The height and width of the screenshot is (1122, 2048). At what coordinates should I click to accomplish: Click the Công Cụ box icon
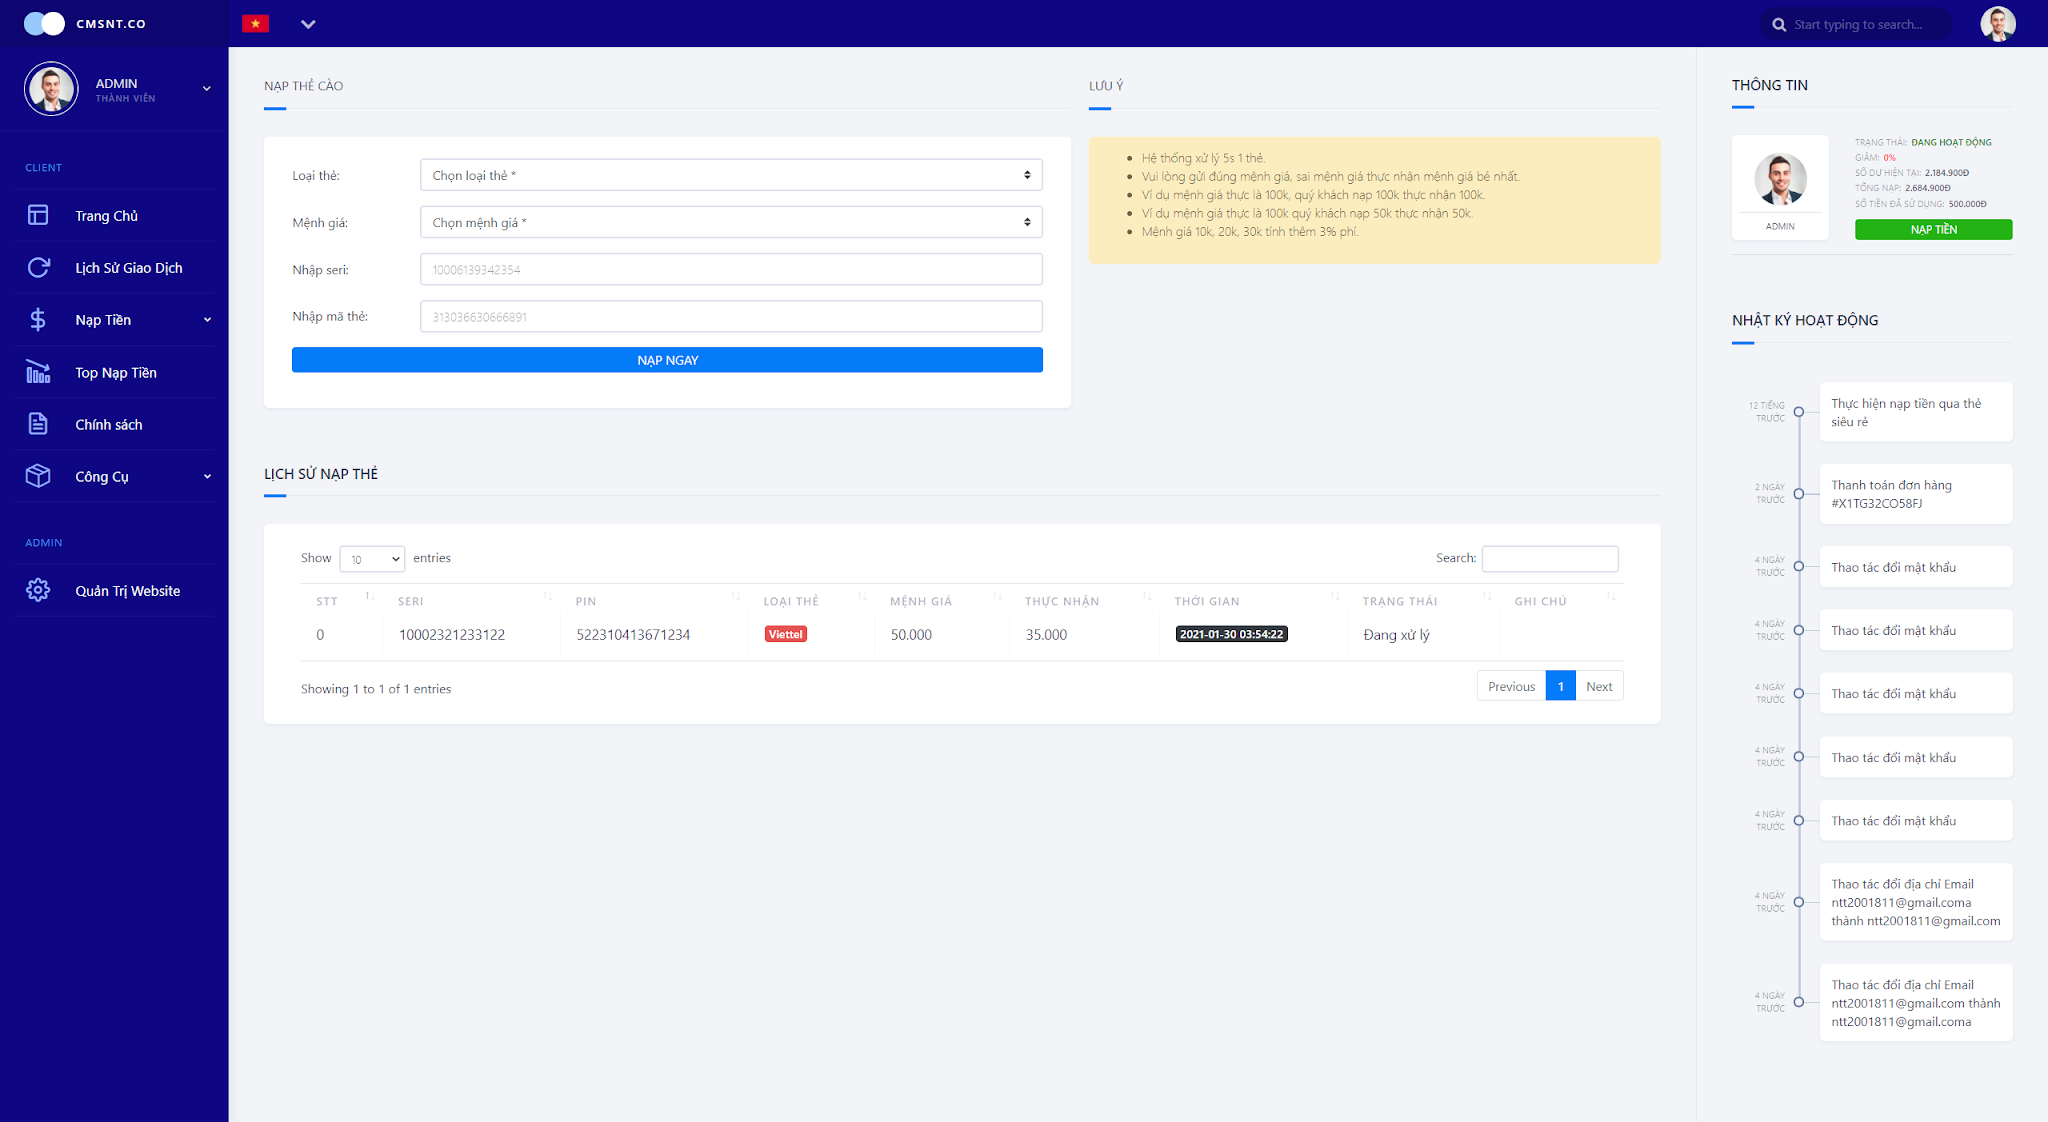(38, 476)
